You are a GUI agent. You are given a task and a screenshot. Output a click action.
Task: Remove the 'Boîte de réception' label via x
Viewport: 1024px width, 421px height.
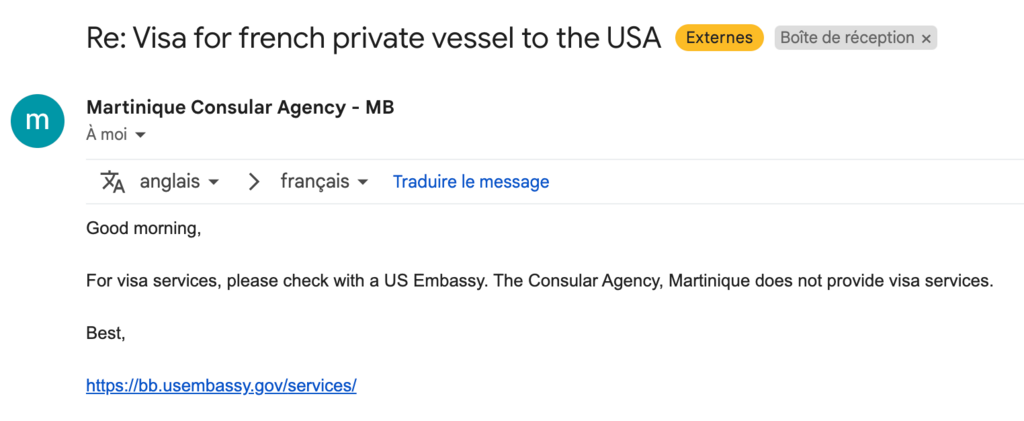click(x=925, y=39)
